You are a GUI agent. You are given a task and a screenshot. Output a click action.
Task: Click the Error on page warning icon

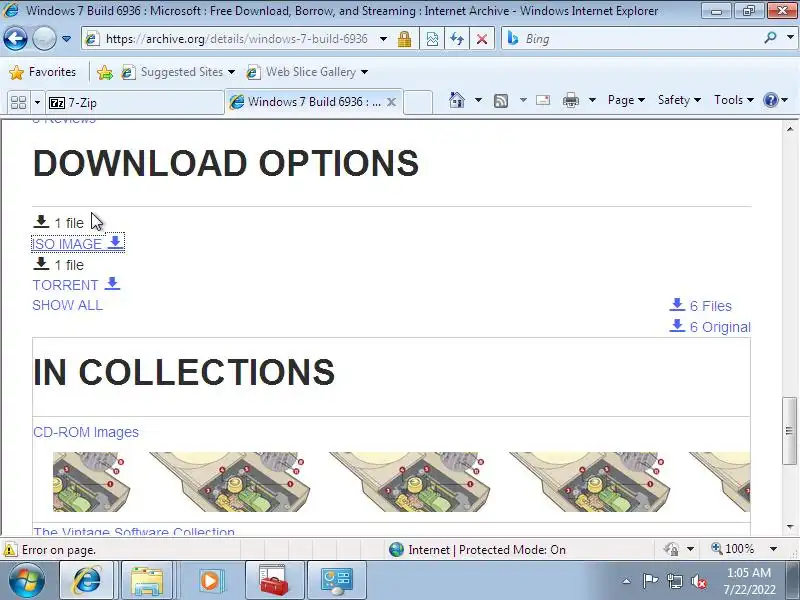point(9,550)
